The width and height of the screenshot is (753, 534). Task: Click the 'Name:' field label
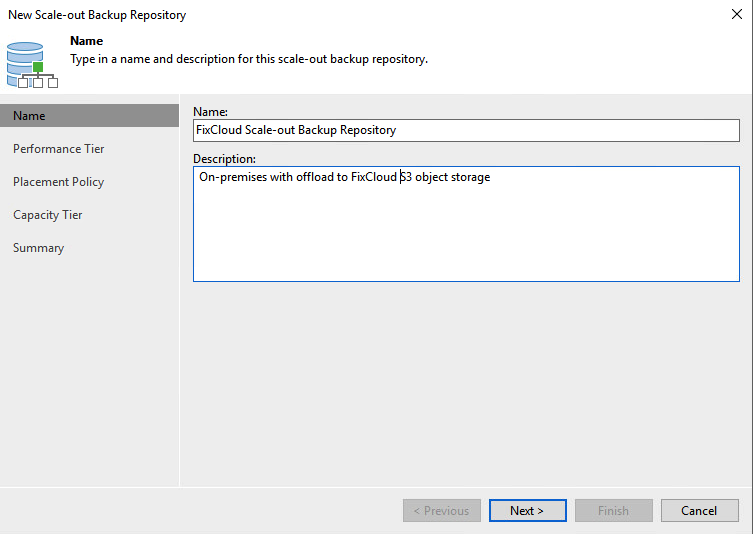pos(210,111)
